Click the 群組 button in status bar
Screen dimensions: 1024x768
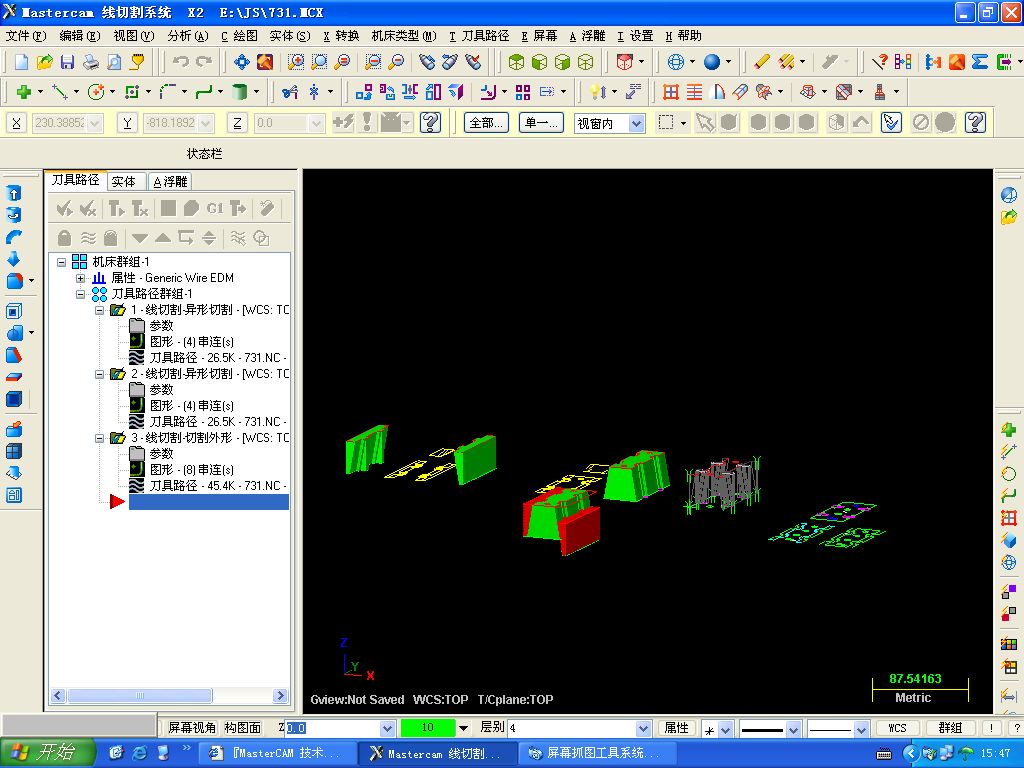tap(950, 728)
